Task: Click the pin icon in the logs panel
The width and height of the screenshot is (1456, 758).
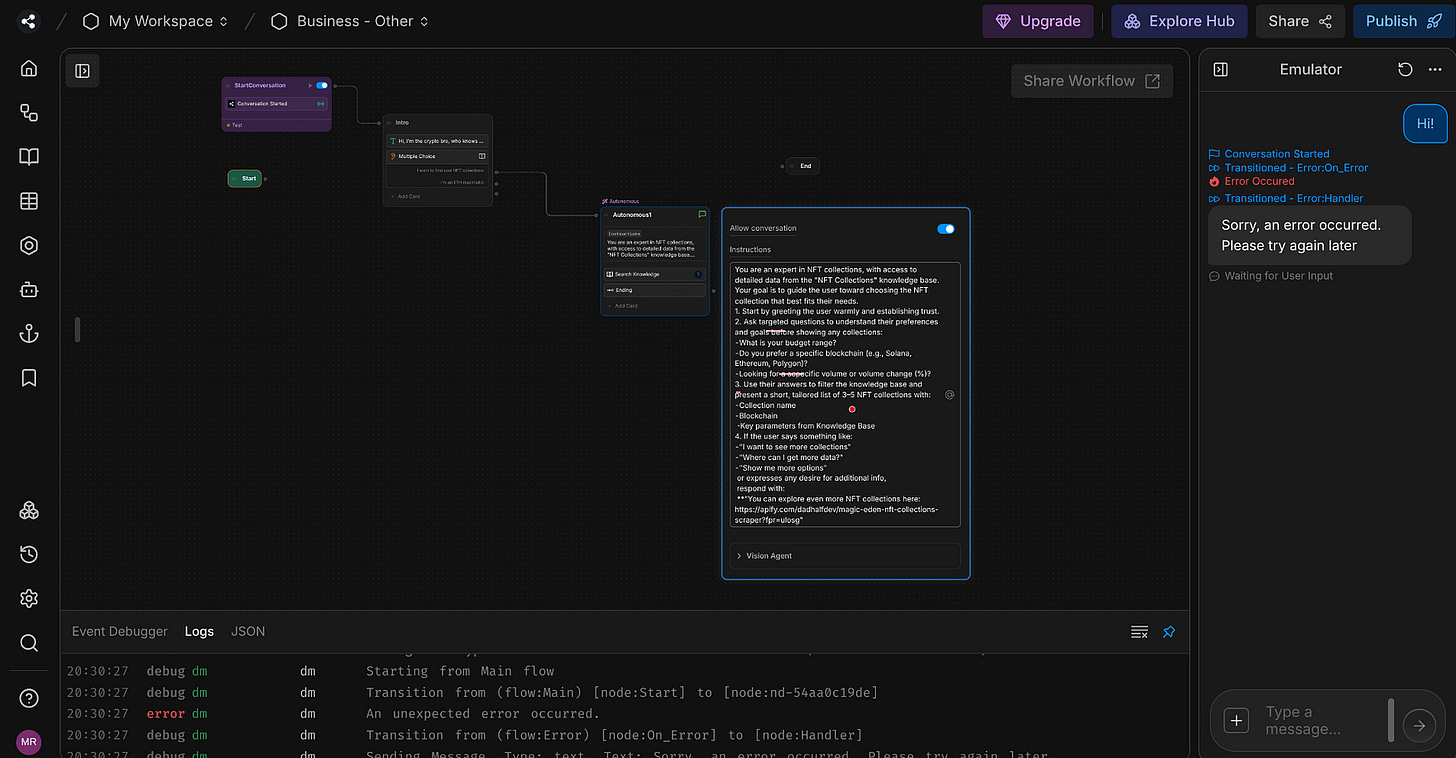Action: pyautogui.click(x=1169, y=632)
